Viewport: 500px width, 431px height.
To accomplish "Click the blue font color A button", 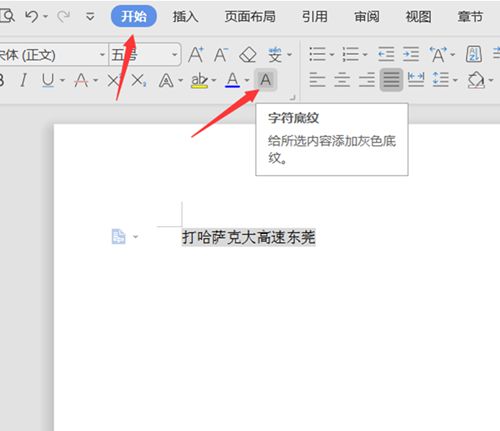I will coord(232,80).
